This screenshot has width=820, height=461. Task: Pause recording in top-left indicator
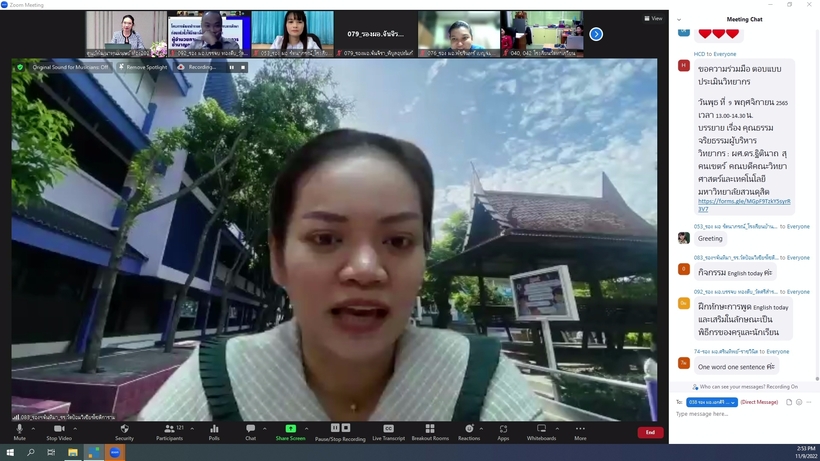click(x=232, y=67)
